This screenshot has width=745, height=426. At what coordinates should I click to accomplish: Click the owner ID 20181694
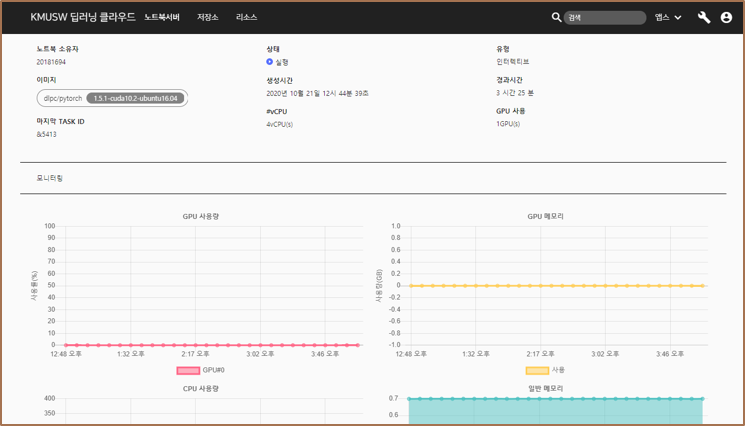(51, 62)
